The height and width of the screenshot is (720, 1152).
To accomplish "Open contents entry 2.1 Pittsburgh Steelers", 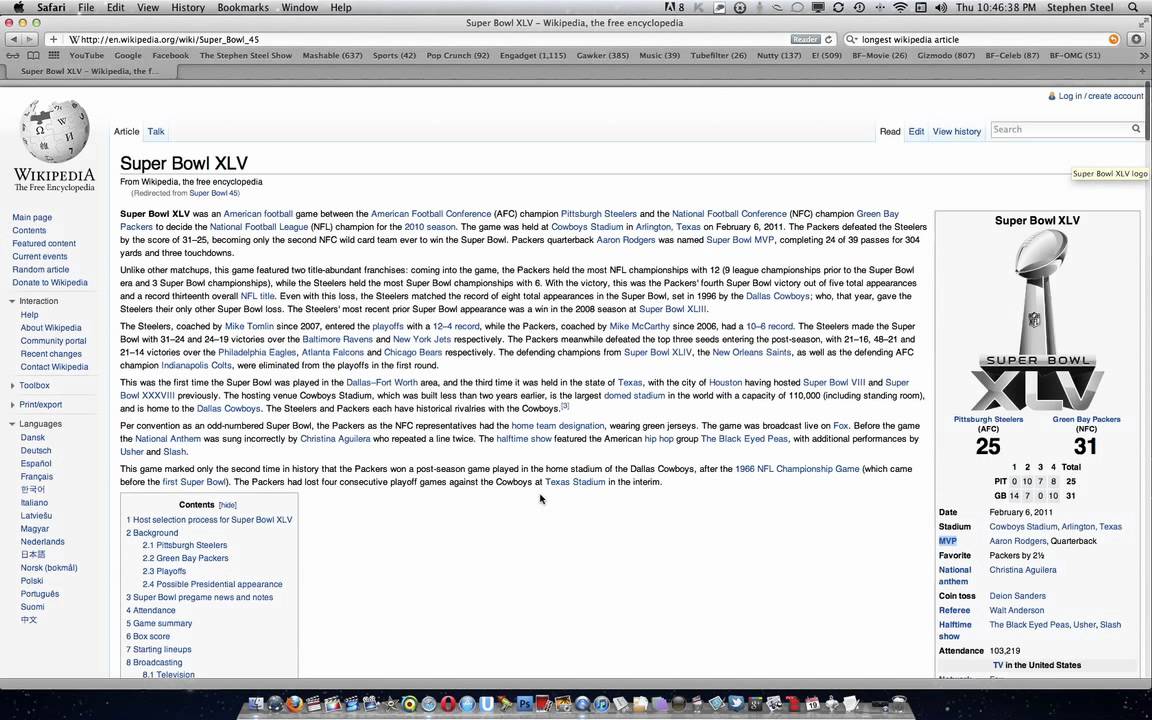I will click(x=184, y=545).
